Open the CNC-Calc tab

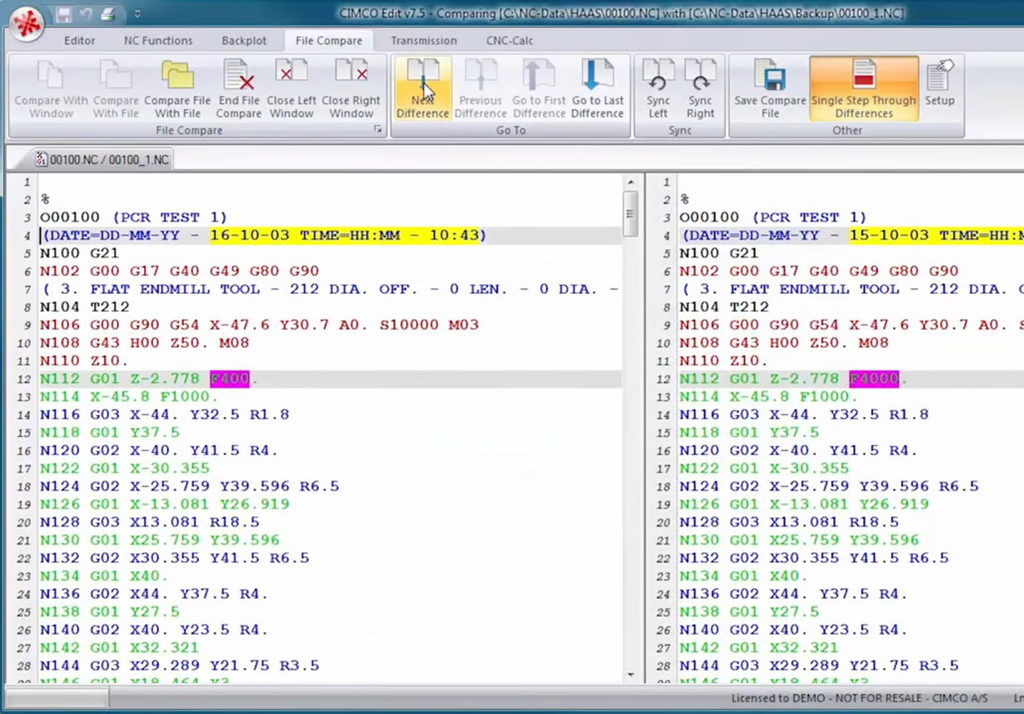click(x=509, y=41)
